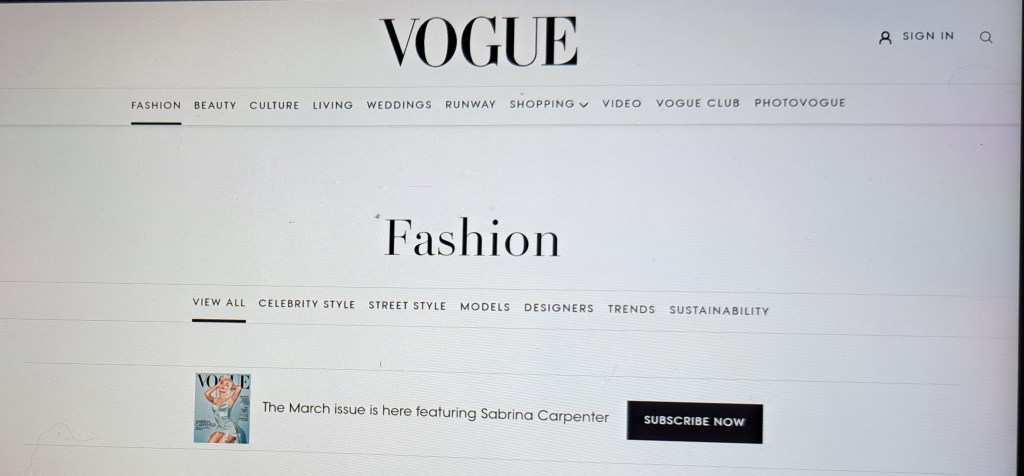This screenshot has width=1024, height=476.
Task: Open the Beauty section
Action: tap(215, 105)
